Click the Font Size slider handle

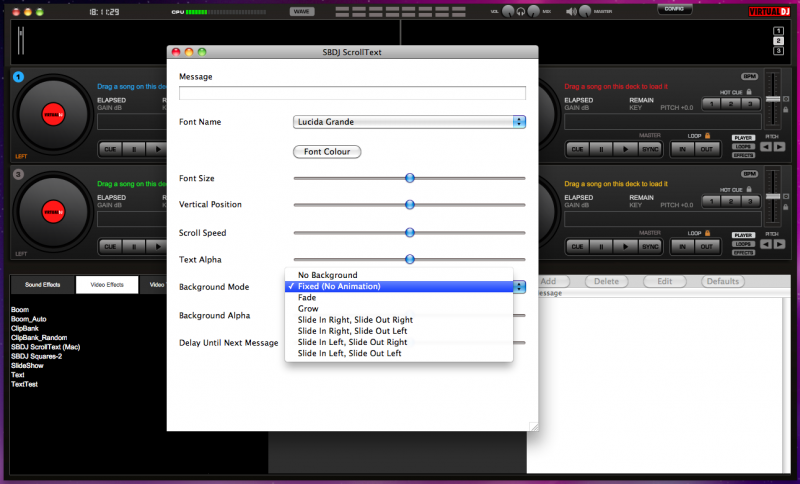pos(409,178)
